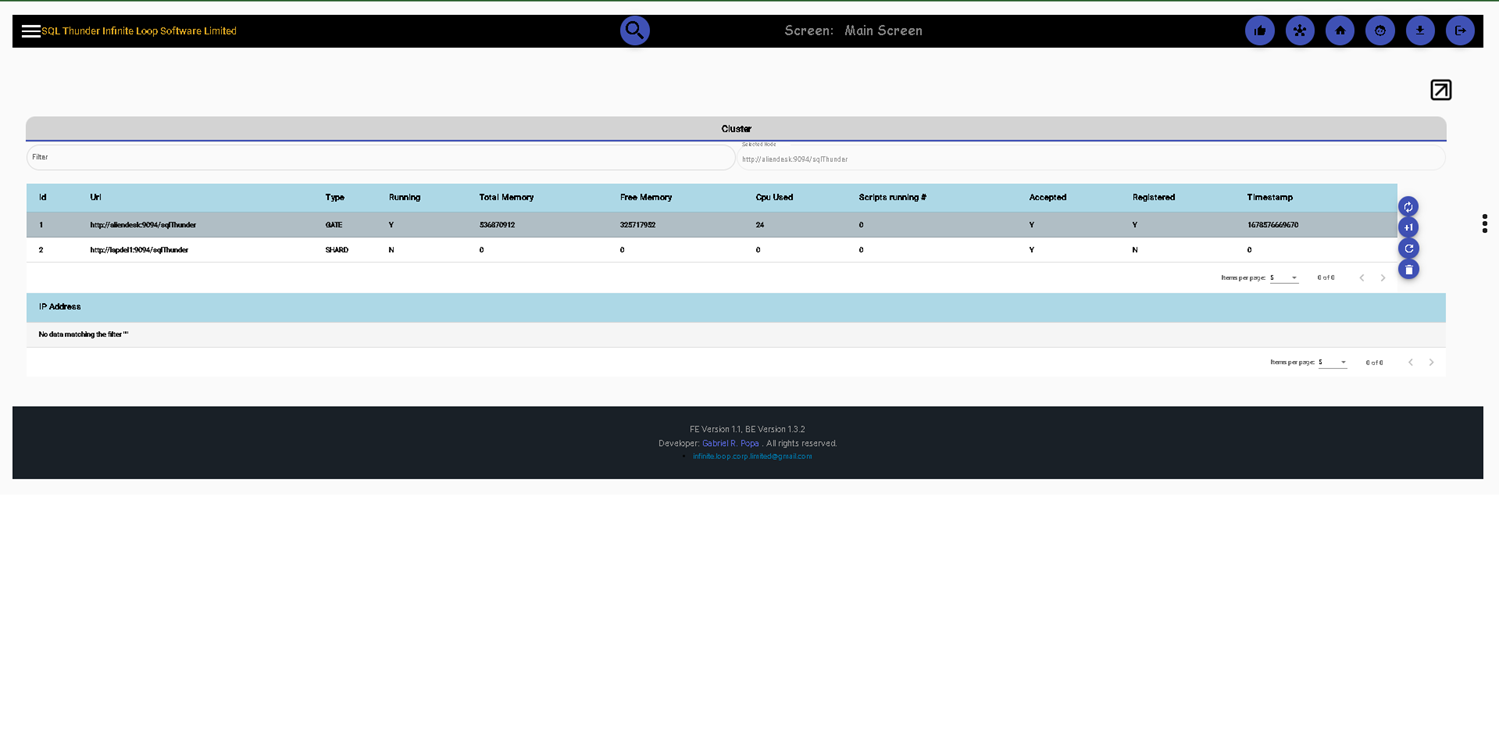The width and height of the screenshot is (1499, 751).
Task: Click timestamp value 1678576669670
Action: point(1273,225)
